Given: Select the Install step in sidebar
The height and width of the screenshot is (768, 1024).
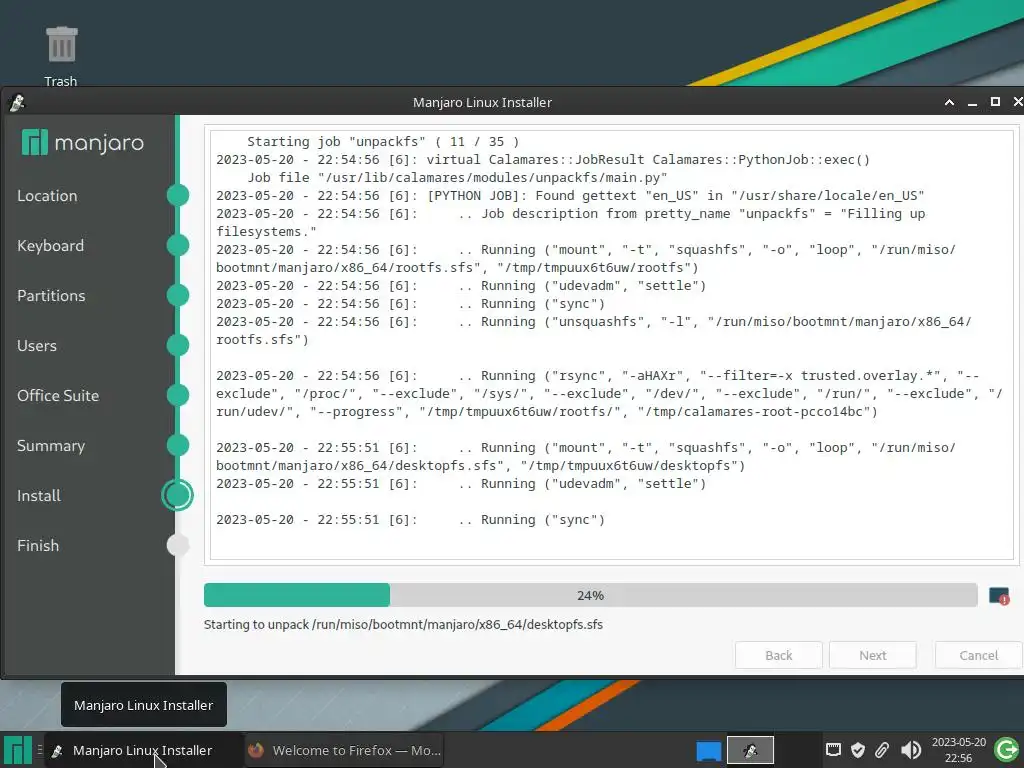Looking at the screenshot, I should [39, 496].
